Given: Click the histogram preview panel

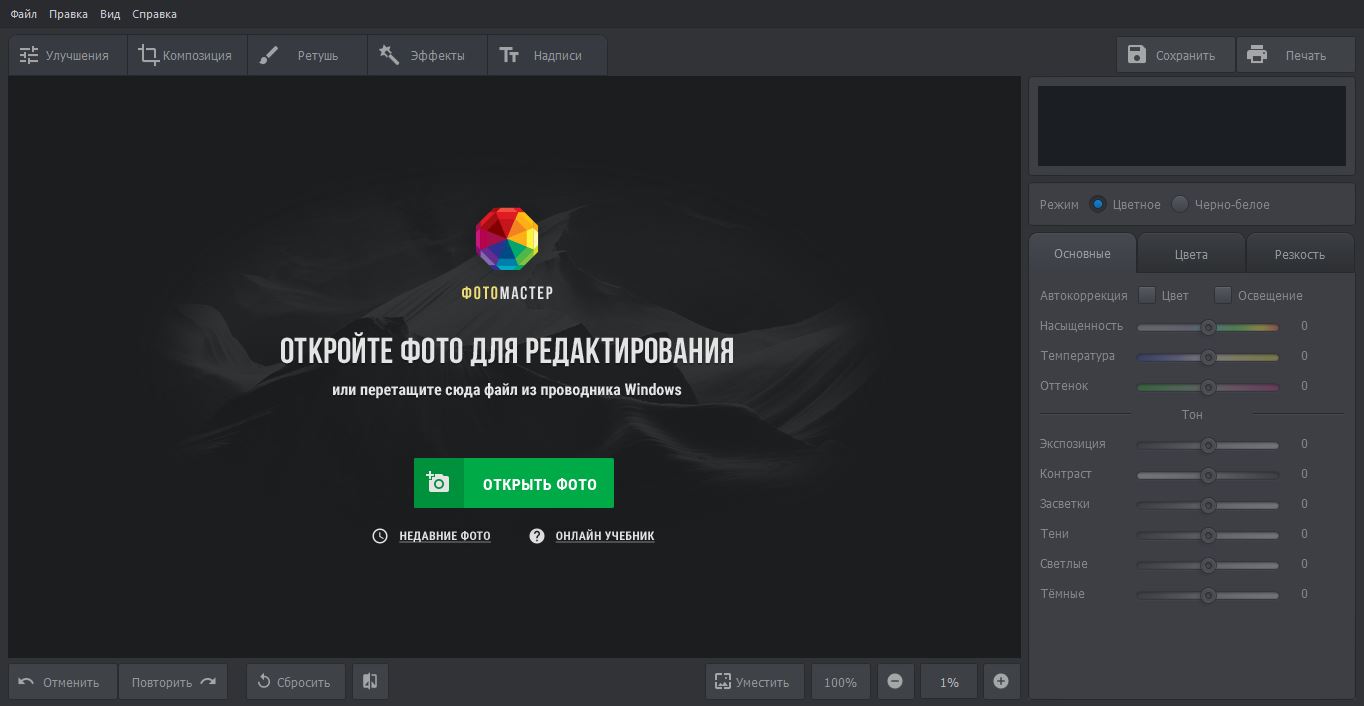Looking at the screenshot, I should (1191, 126).
